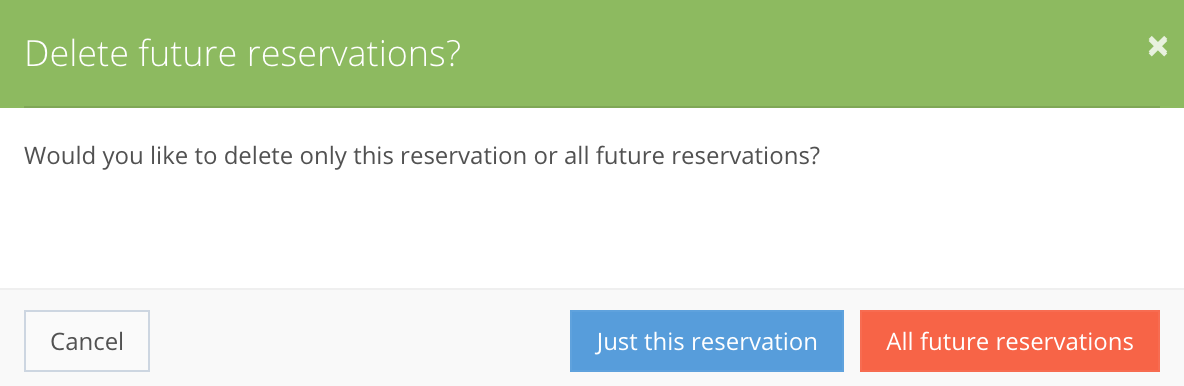This screenshot has width=1184, height=386.
Task: Dismiss the delete reservations dialog via X
Action: pos(1157,47)
